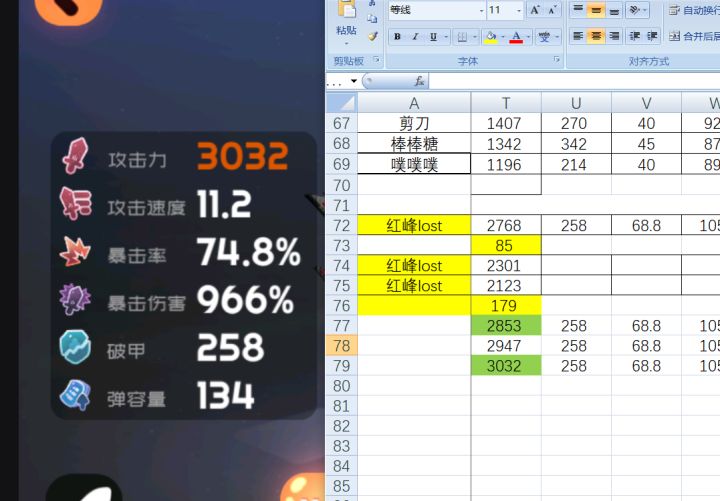Click the attack power (攻击力) sword icon

point(75,156)
